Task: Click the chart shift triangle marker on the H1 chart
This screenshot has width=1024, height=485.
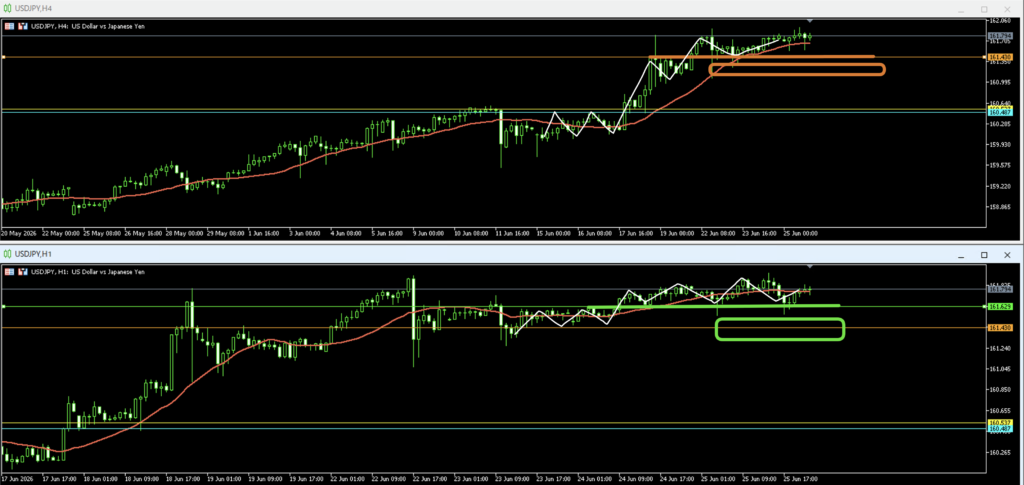Action: [x=810, y=266]
